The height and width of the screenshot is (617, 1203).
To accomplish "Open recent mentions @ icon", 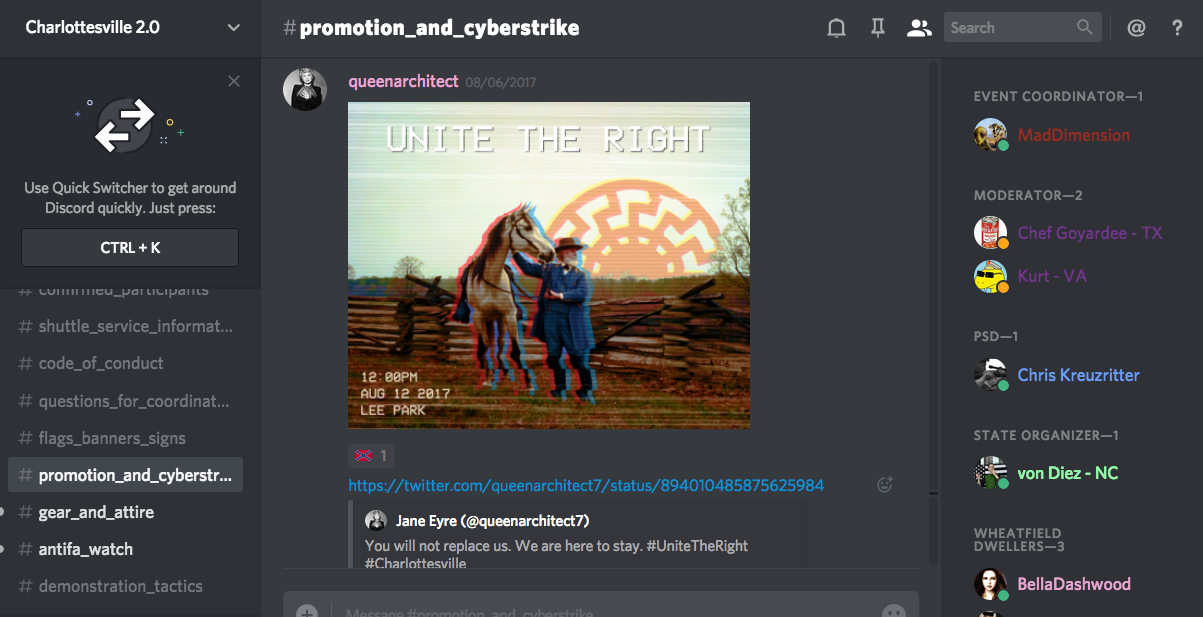I will [1136, 28].
